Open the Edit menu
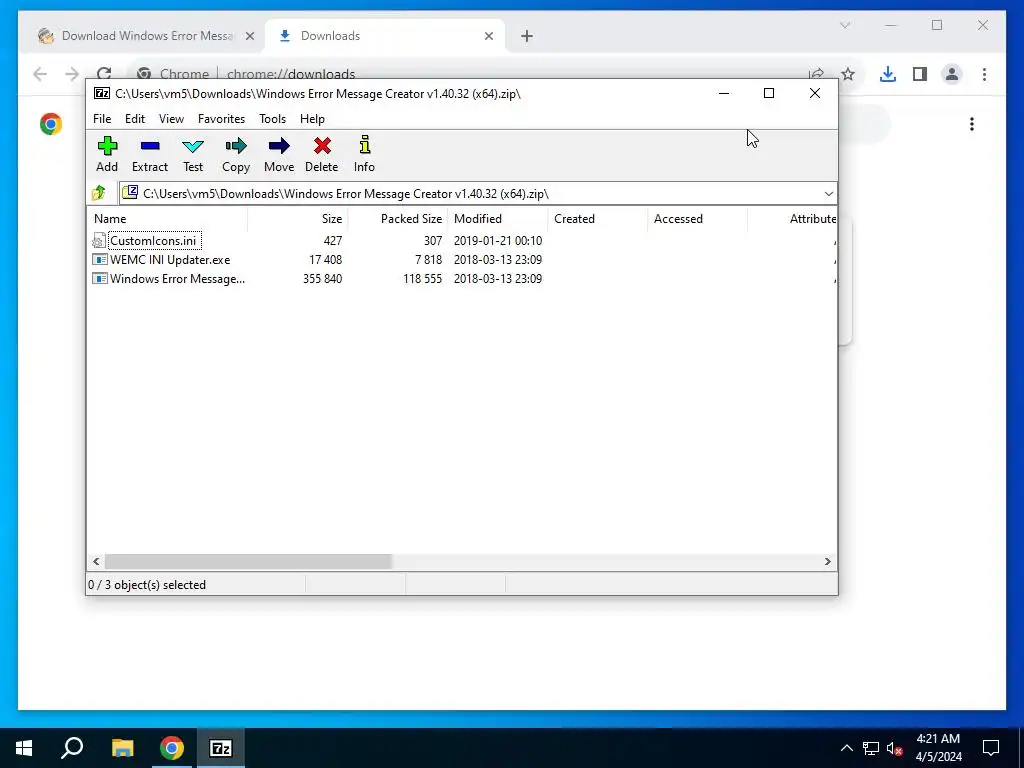 point(135,119)
